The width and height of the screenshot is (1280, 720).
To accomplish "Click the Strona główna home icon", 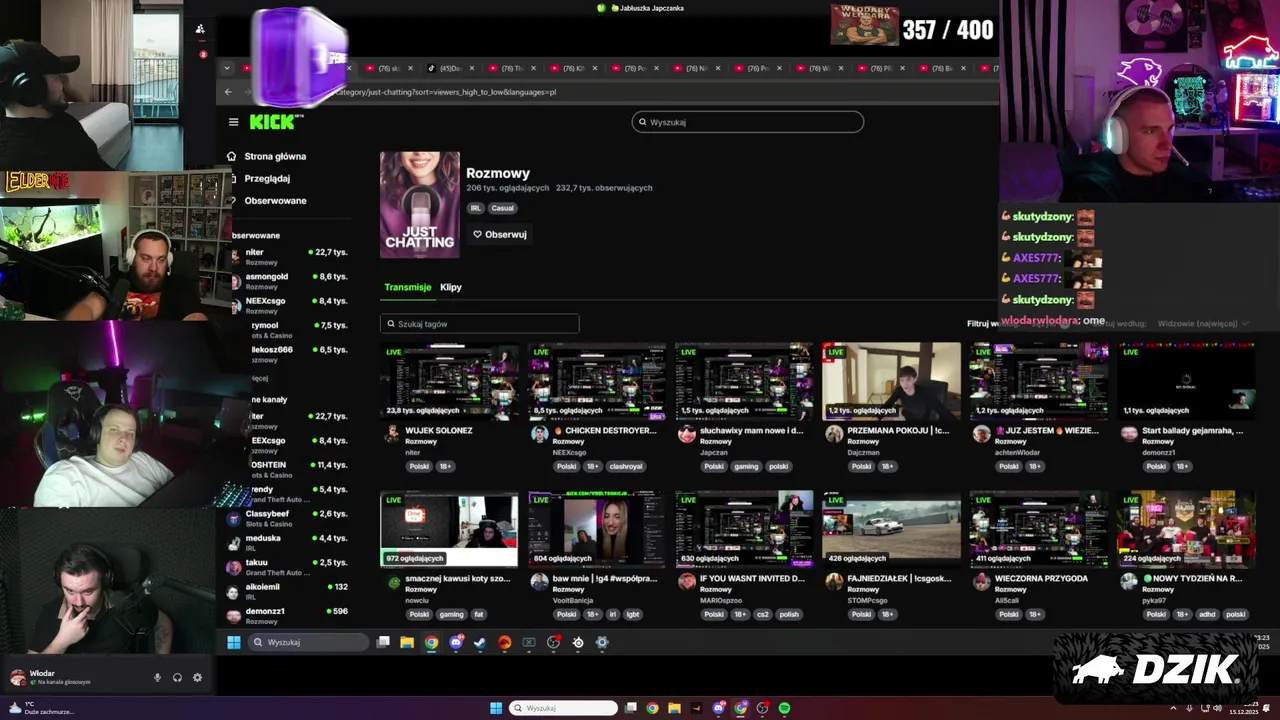I will 231,156.
